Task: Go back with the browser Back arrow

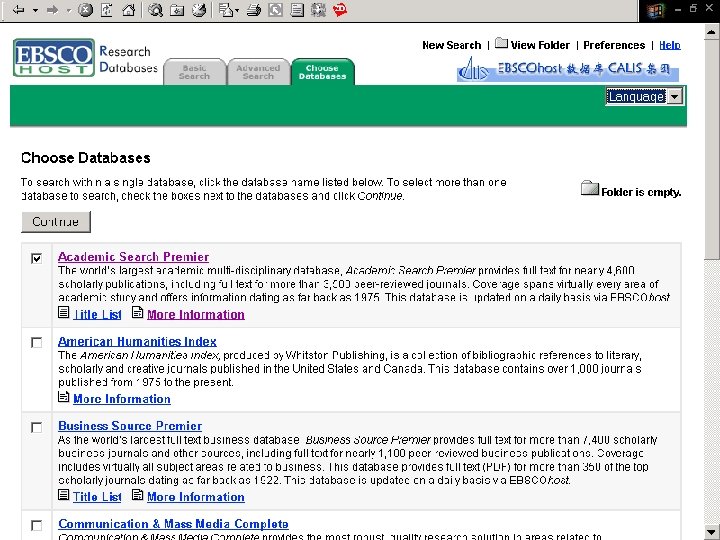Action: [18, 10]
